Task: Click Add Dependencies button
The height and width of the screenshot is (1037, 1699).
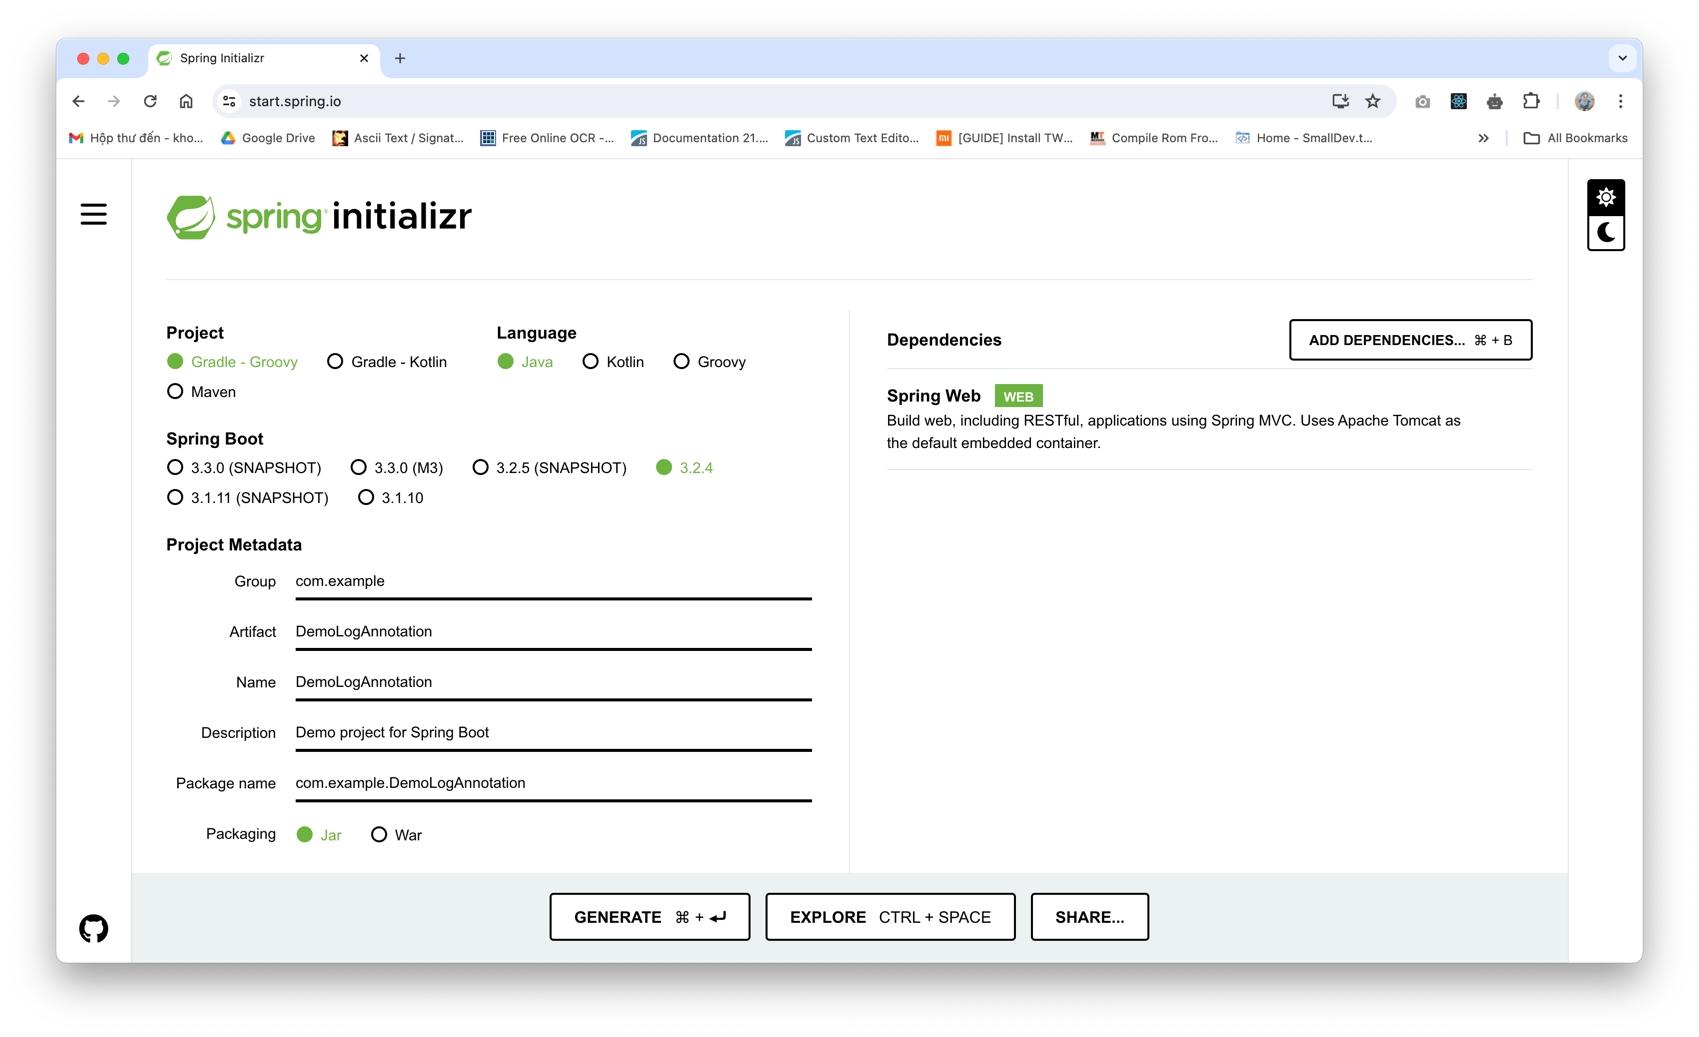Action: coord(1410,340)
